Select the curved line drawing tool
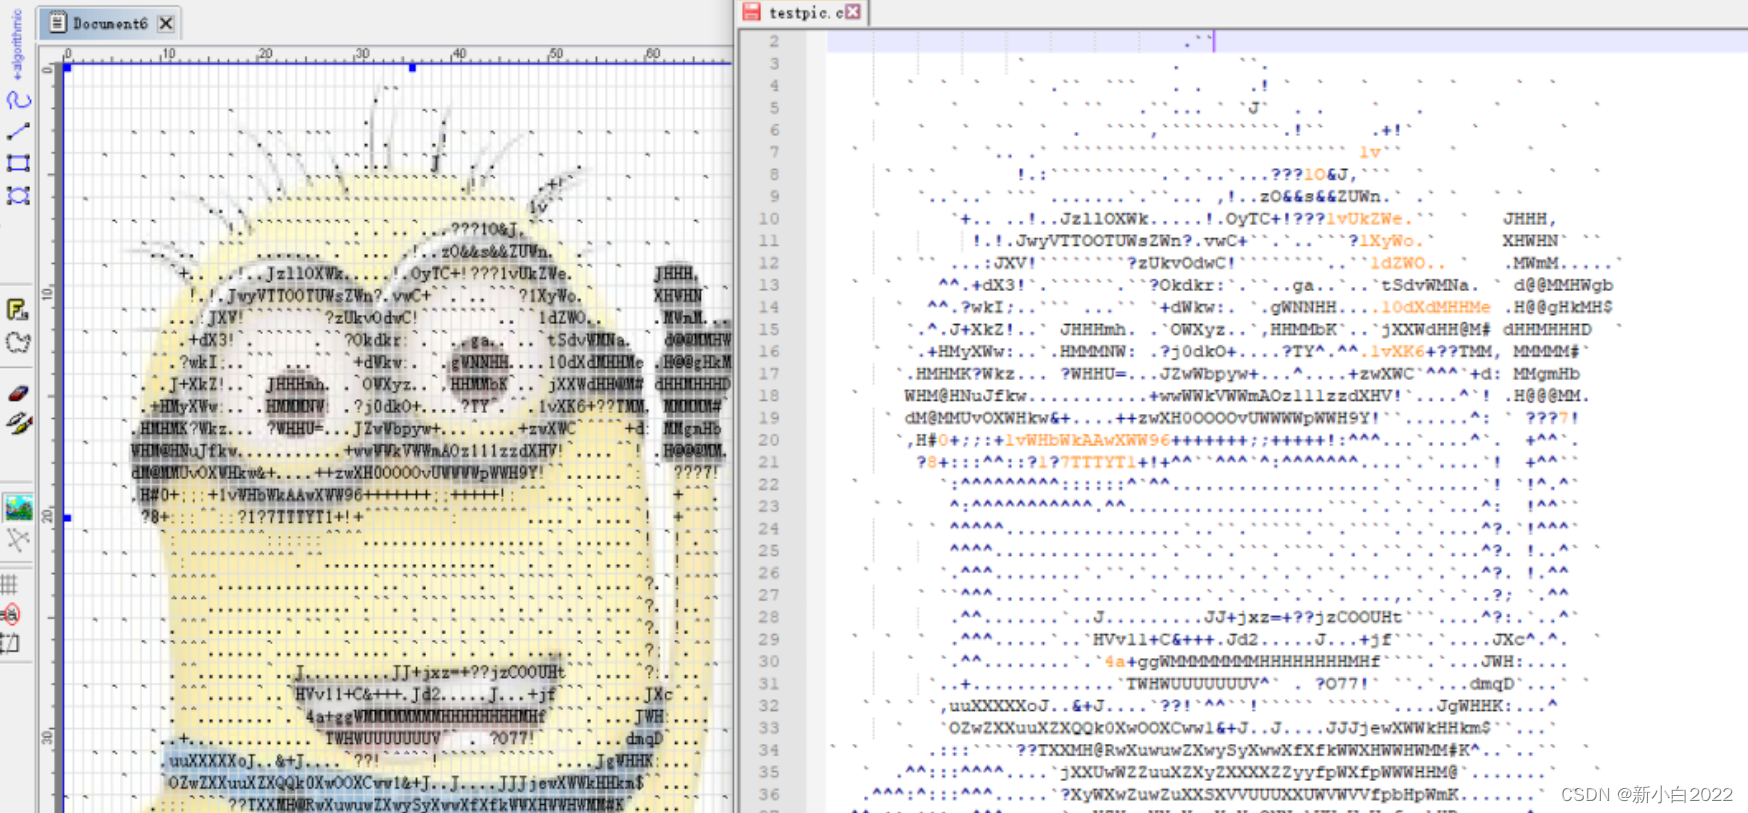 [x=18, y=99]
